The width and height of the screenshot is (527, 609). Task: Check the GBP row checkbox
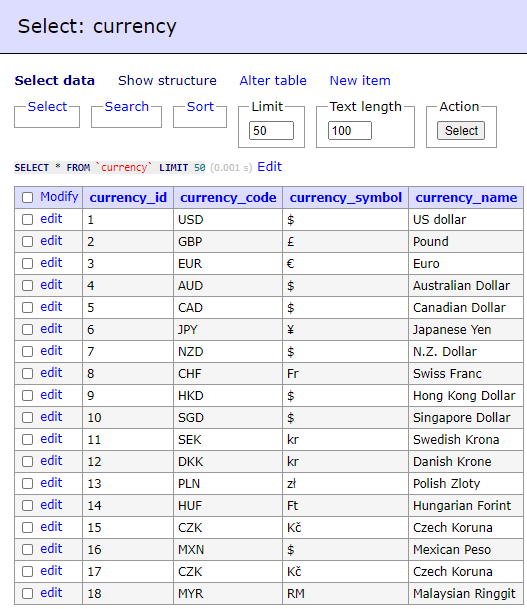(28, 242)
